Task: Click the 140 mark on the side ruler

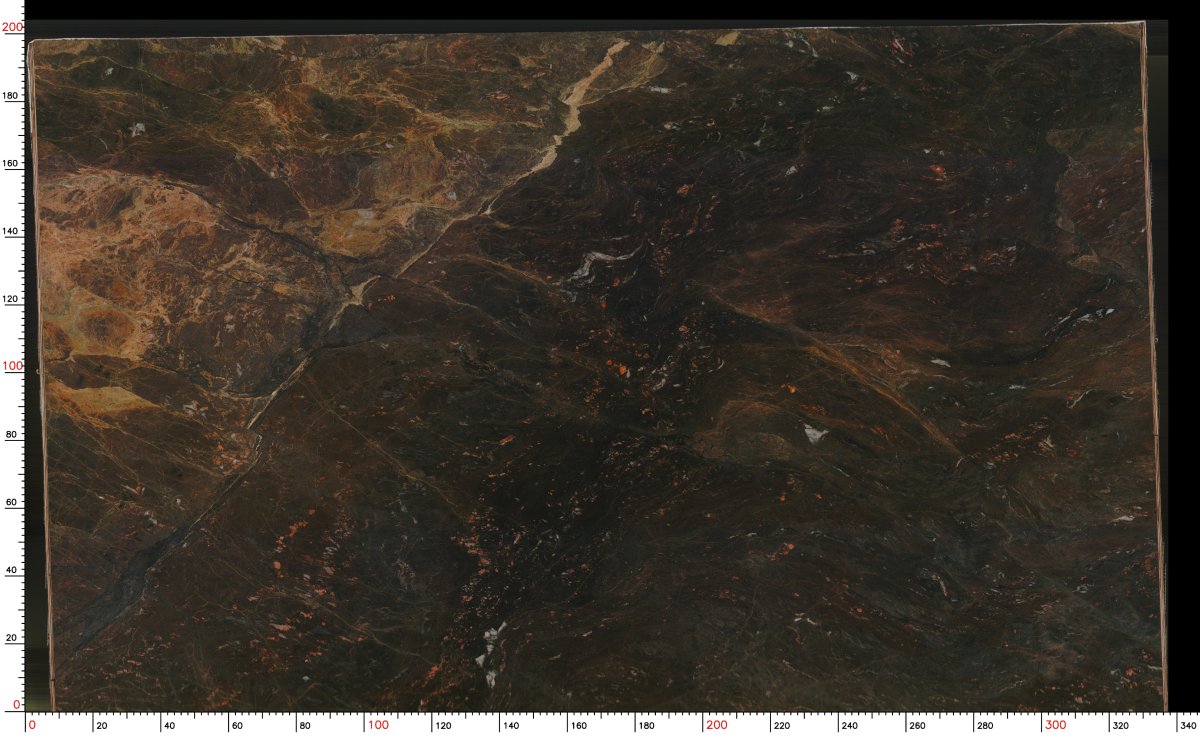Action: click(x=10, y=230)
